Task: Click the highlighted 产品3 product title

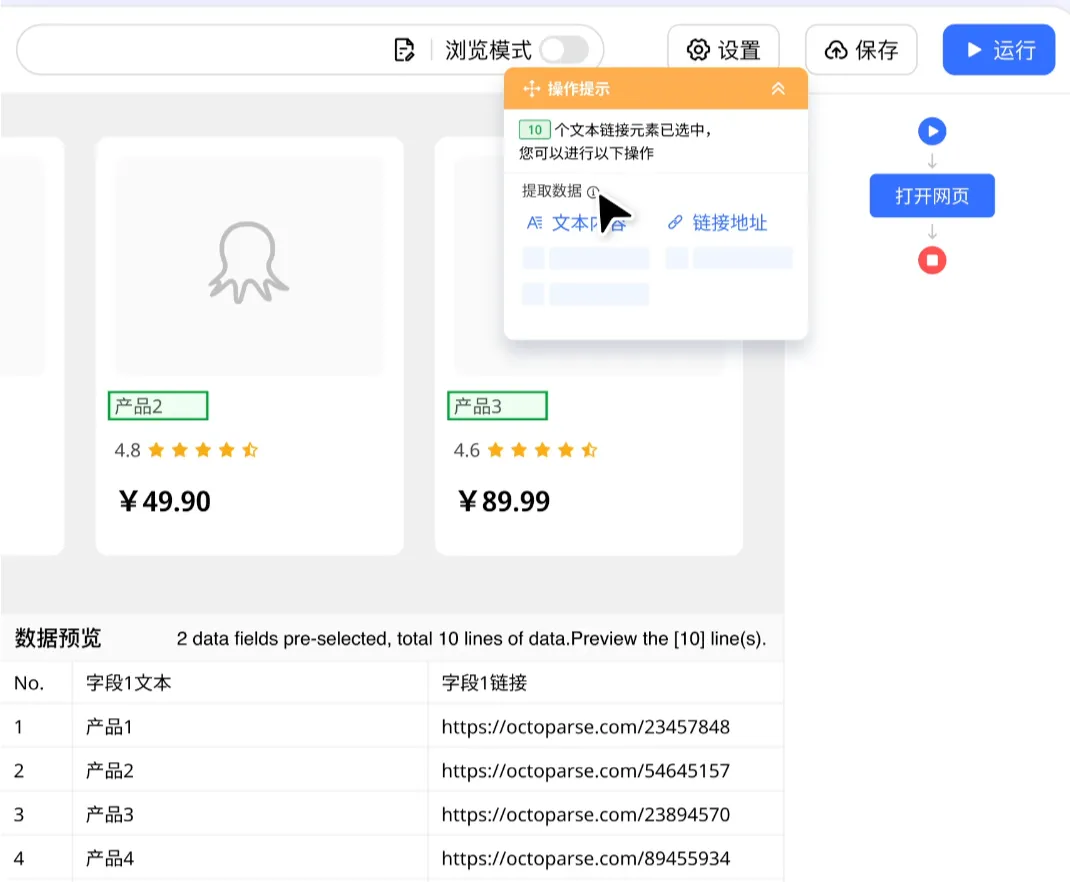Action: (x=497, y=406)
